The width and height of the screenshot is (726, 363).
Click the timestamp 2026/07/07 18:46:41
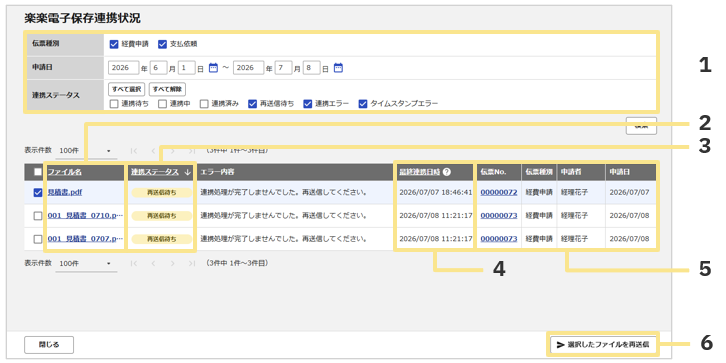(x=435, y=192)
